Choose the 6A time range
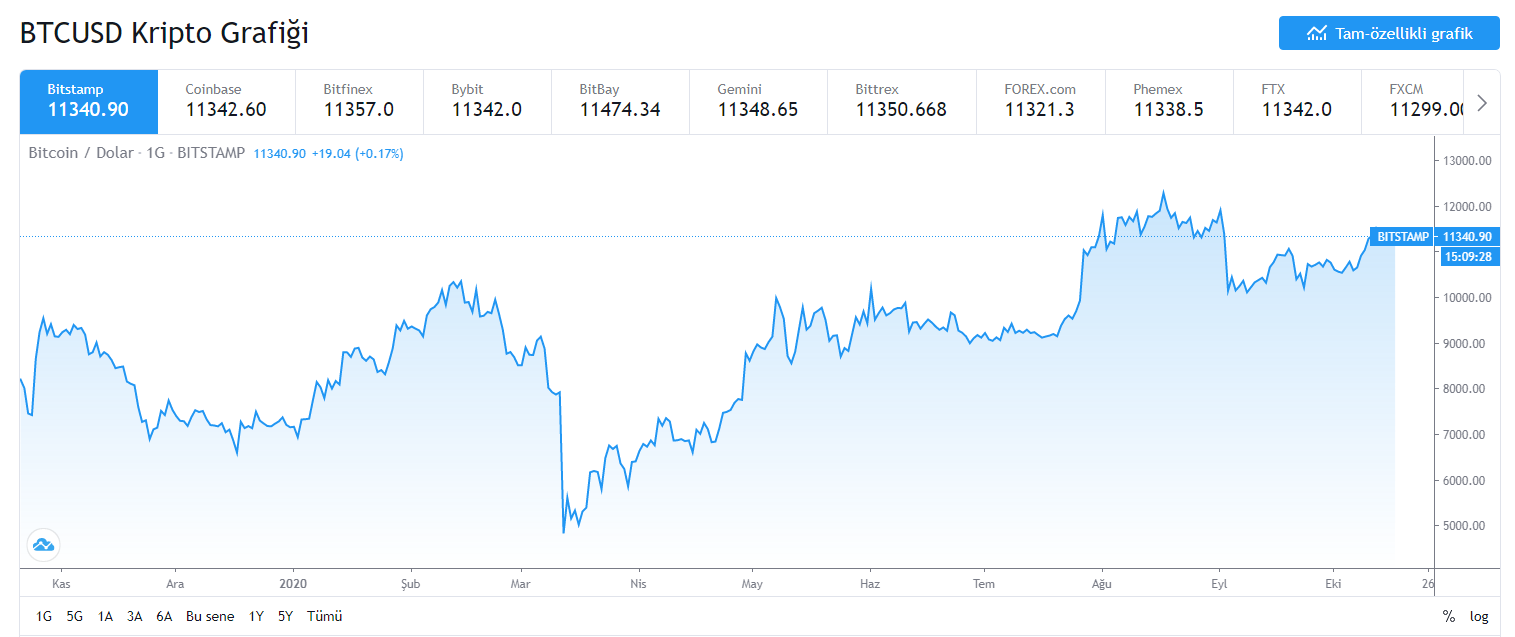1515x637 pixels. 164,616
